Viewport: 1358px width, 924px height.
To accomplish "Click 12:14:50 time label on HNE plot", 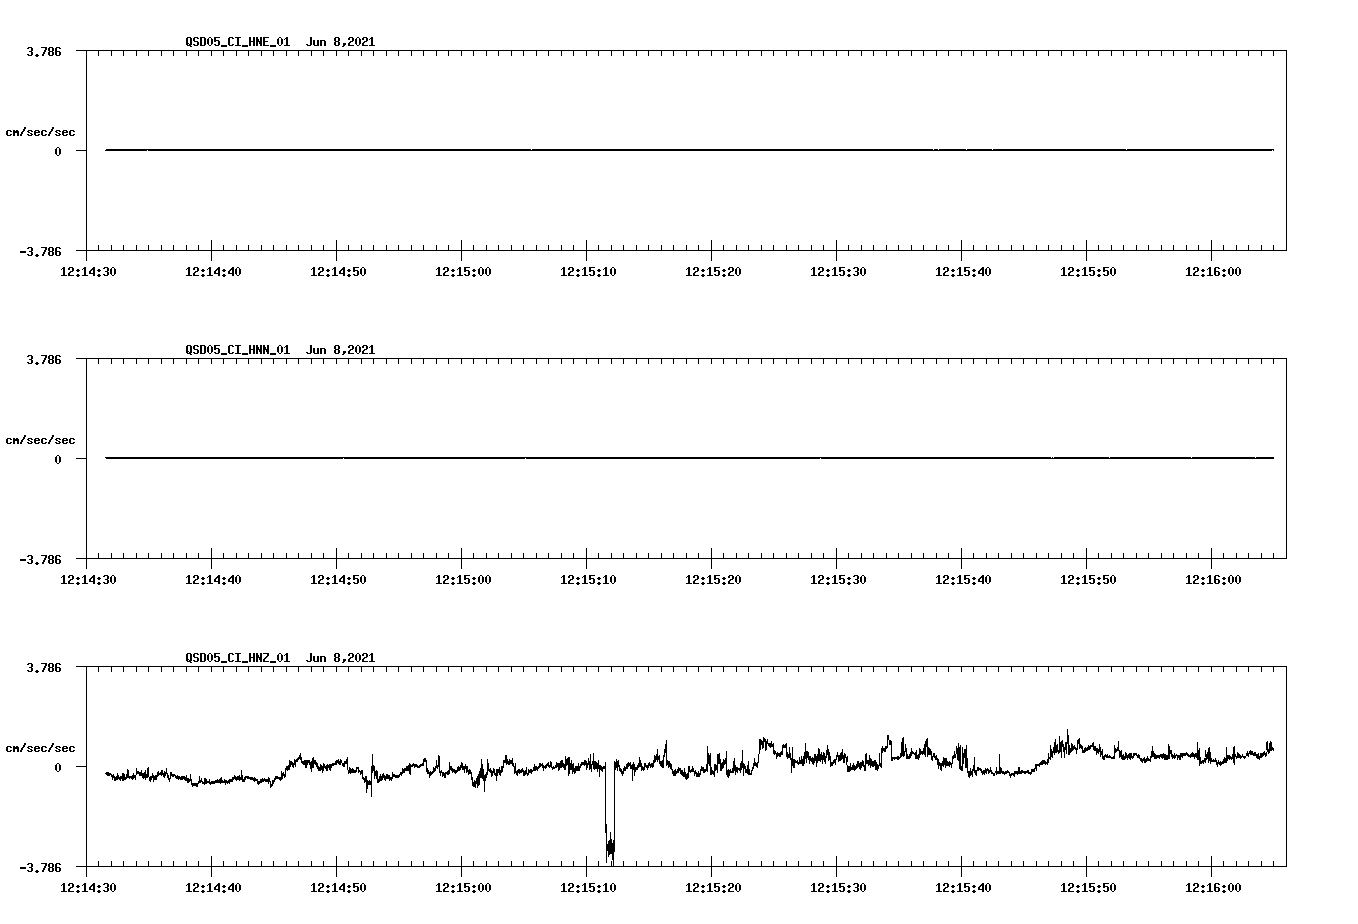I will [337, 272].
